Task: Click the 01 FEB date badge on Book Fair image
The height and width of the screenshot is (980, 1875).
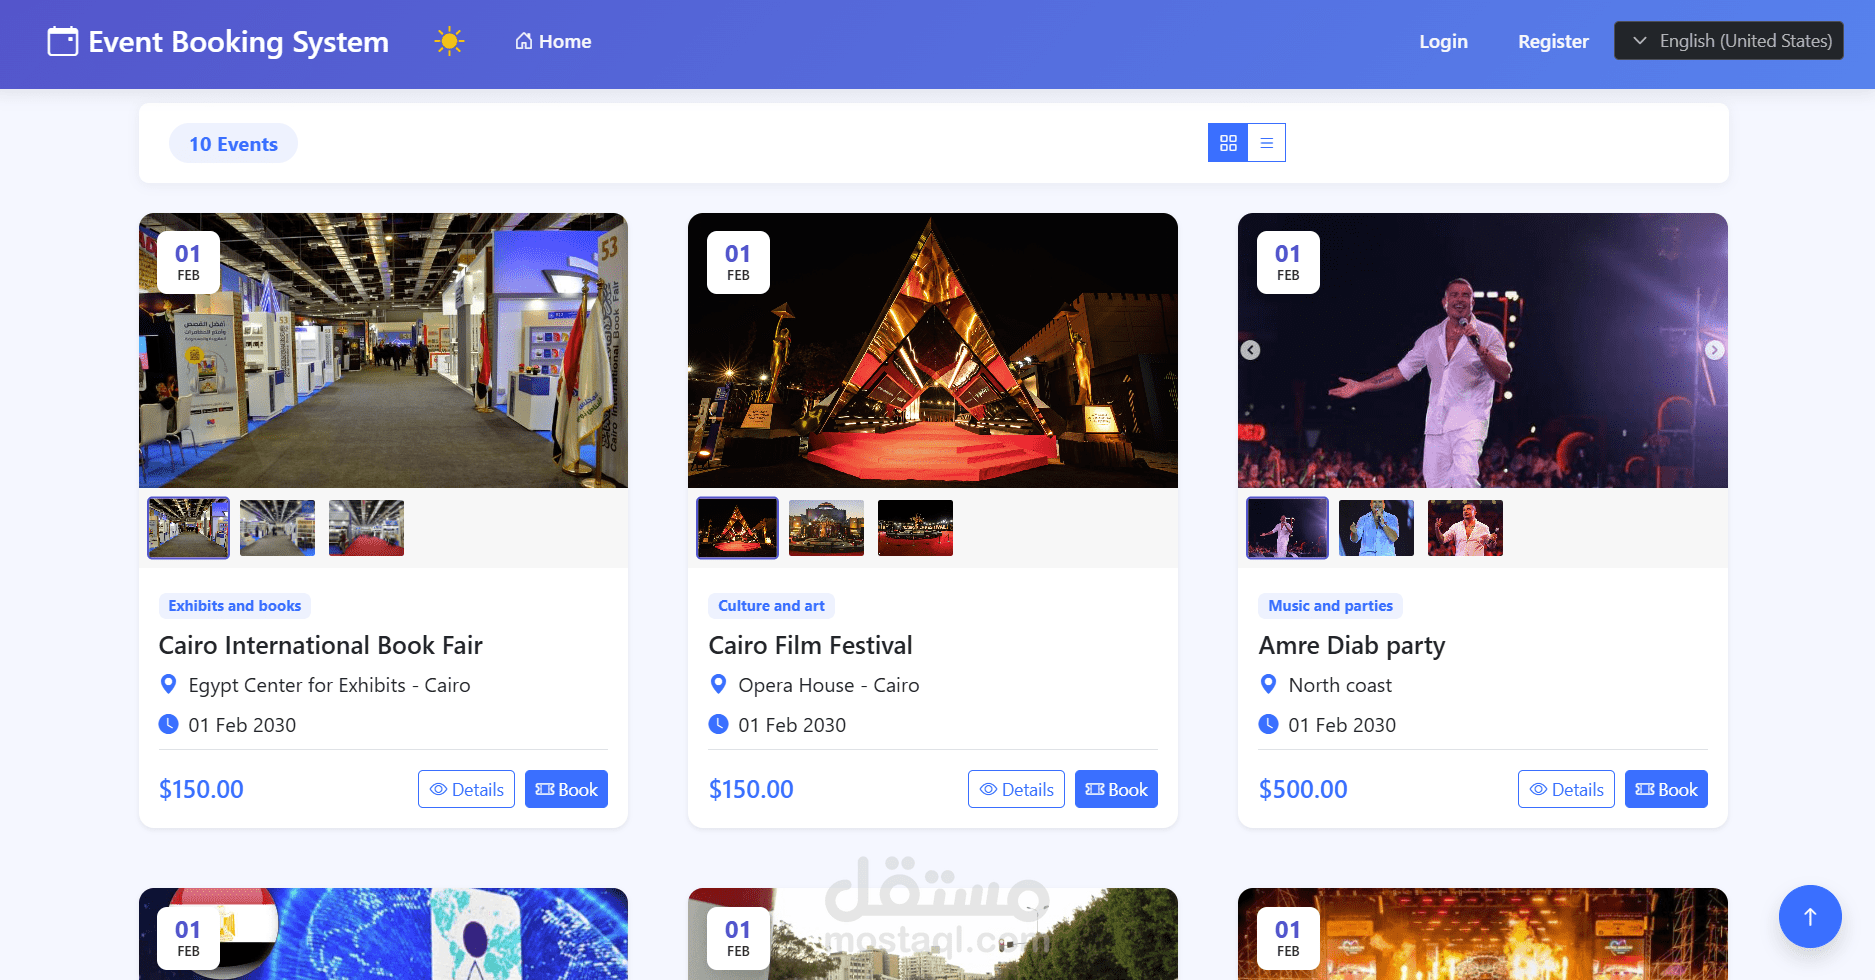Action: pos(188,262)
